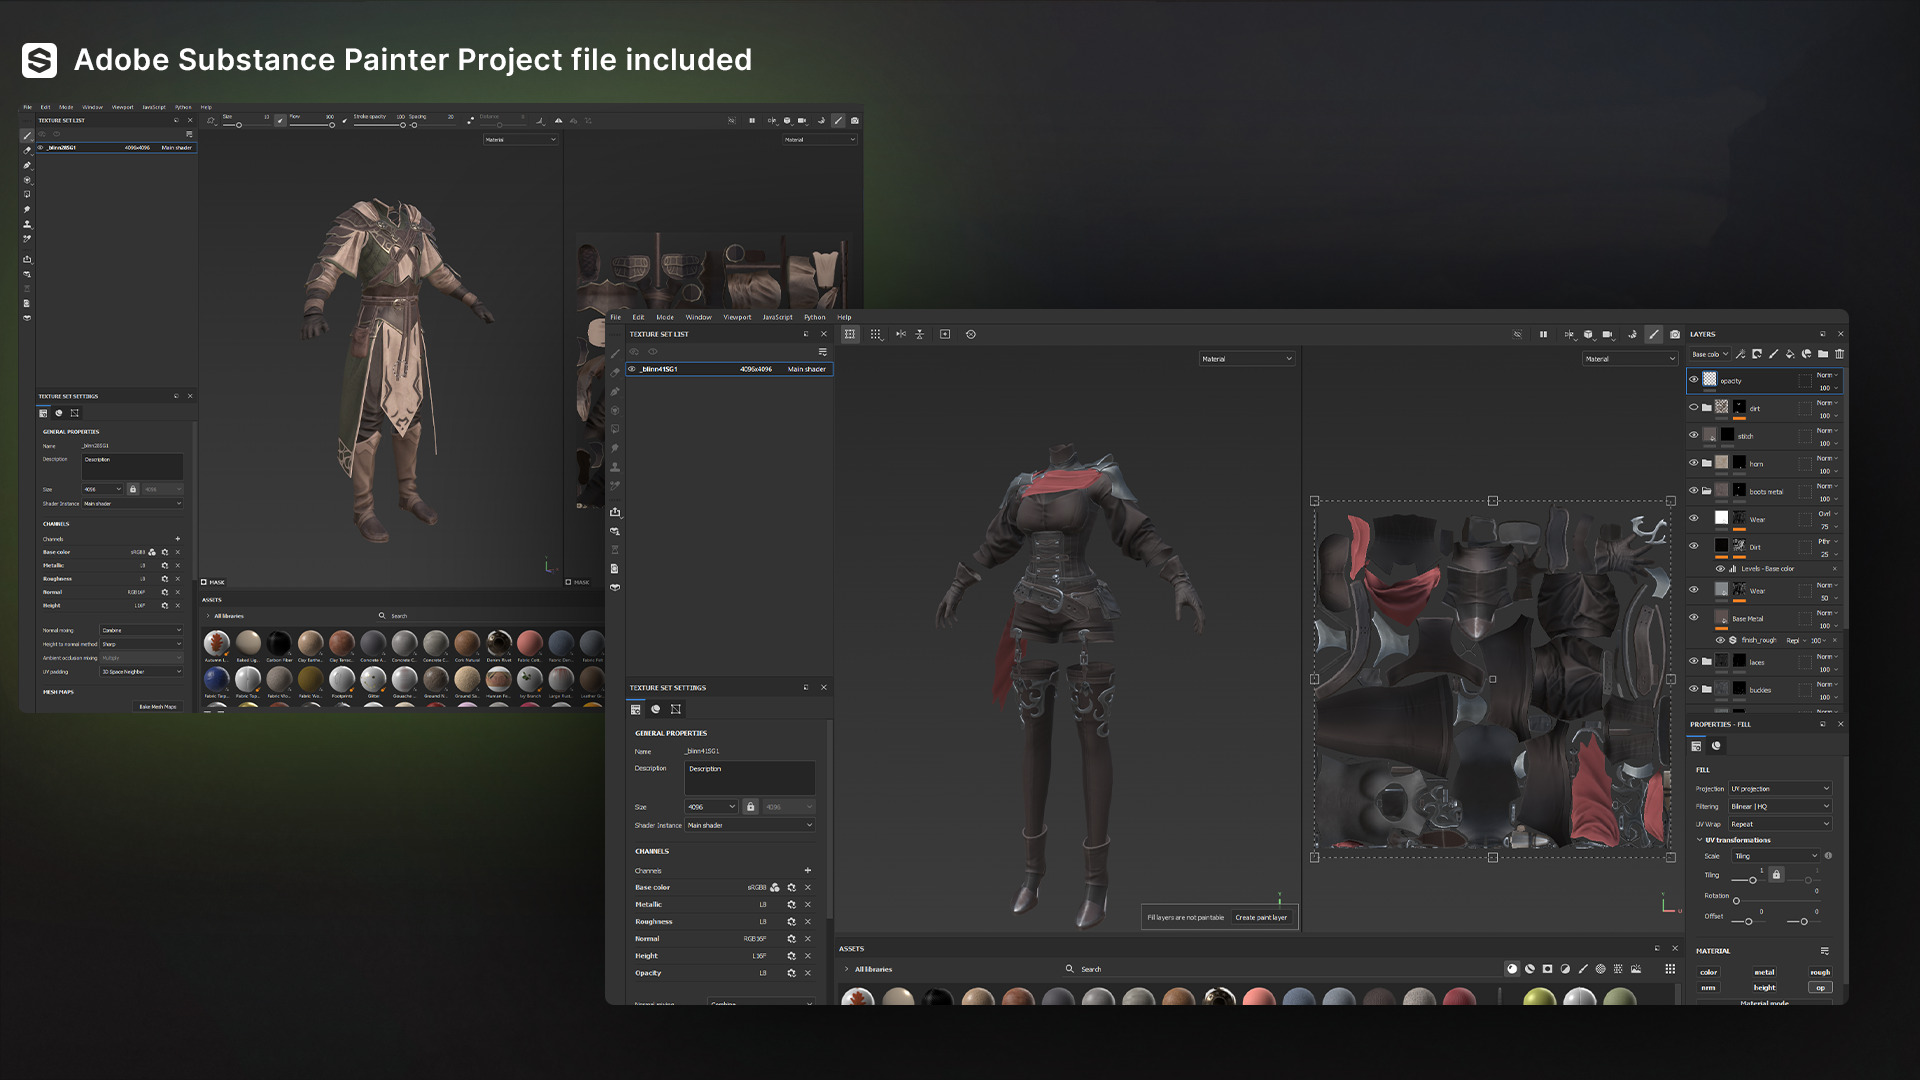Add smart material icon in Layers toolbar

pyautogui.click(x=1806, y=354)
